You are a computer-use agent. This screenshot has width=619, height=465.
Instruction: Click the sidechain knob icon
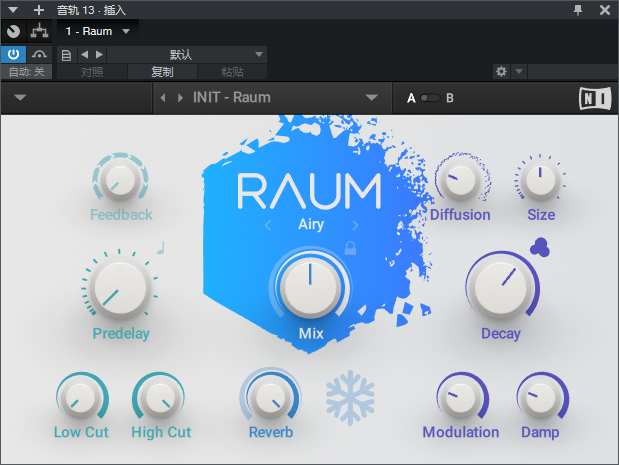[x=13, y=31]
